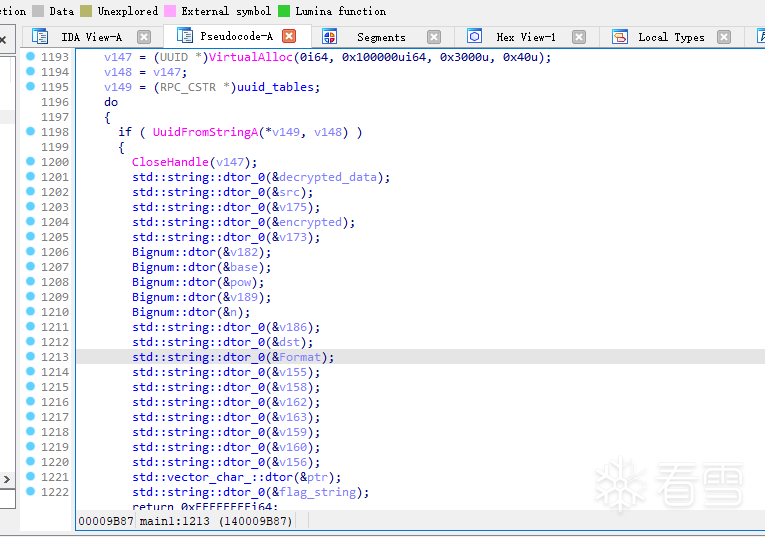This screenshot has width=765, height=537.
Task: Click the encrypted variable on line 1204
Action: [310, 222]
